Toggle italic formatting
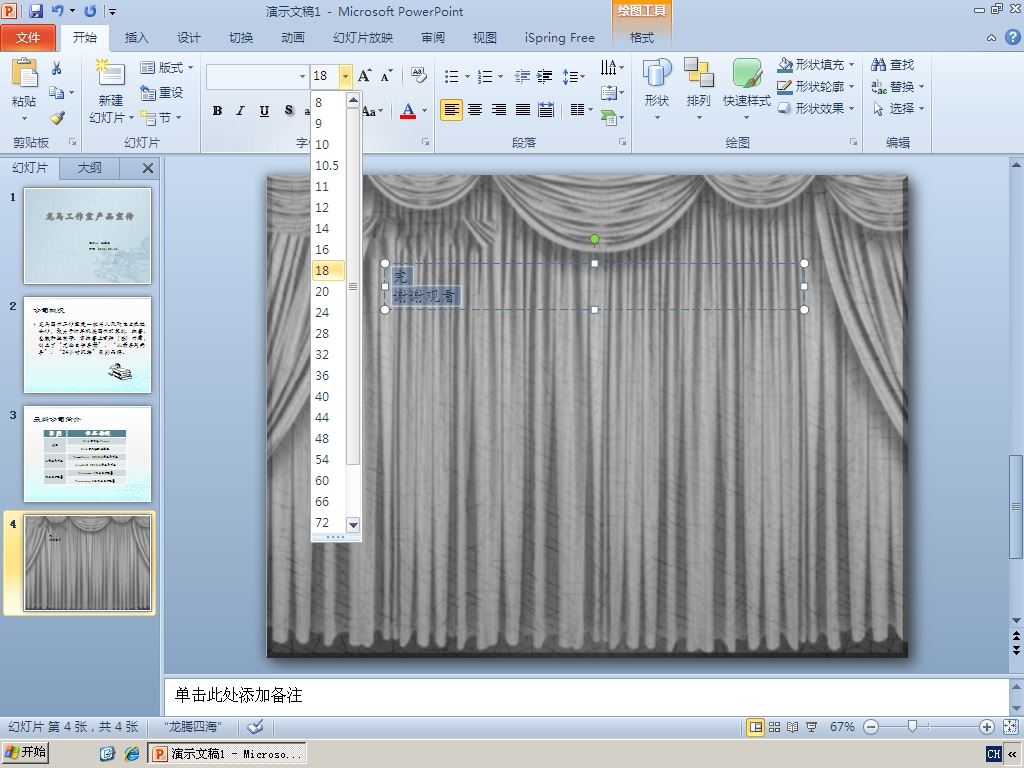This screenshot has height=768, width=1024. [x=240, y=110]
